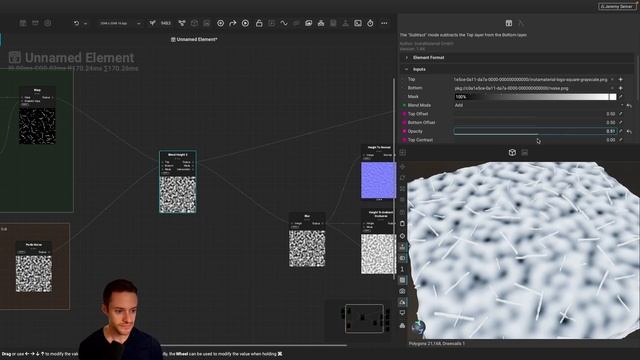Reset Opacity with its revert arrow

[x=629, y=131]
